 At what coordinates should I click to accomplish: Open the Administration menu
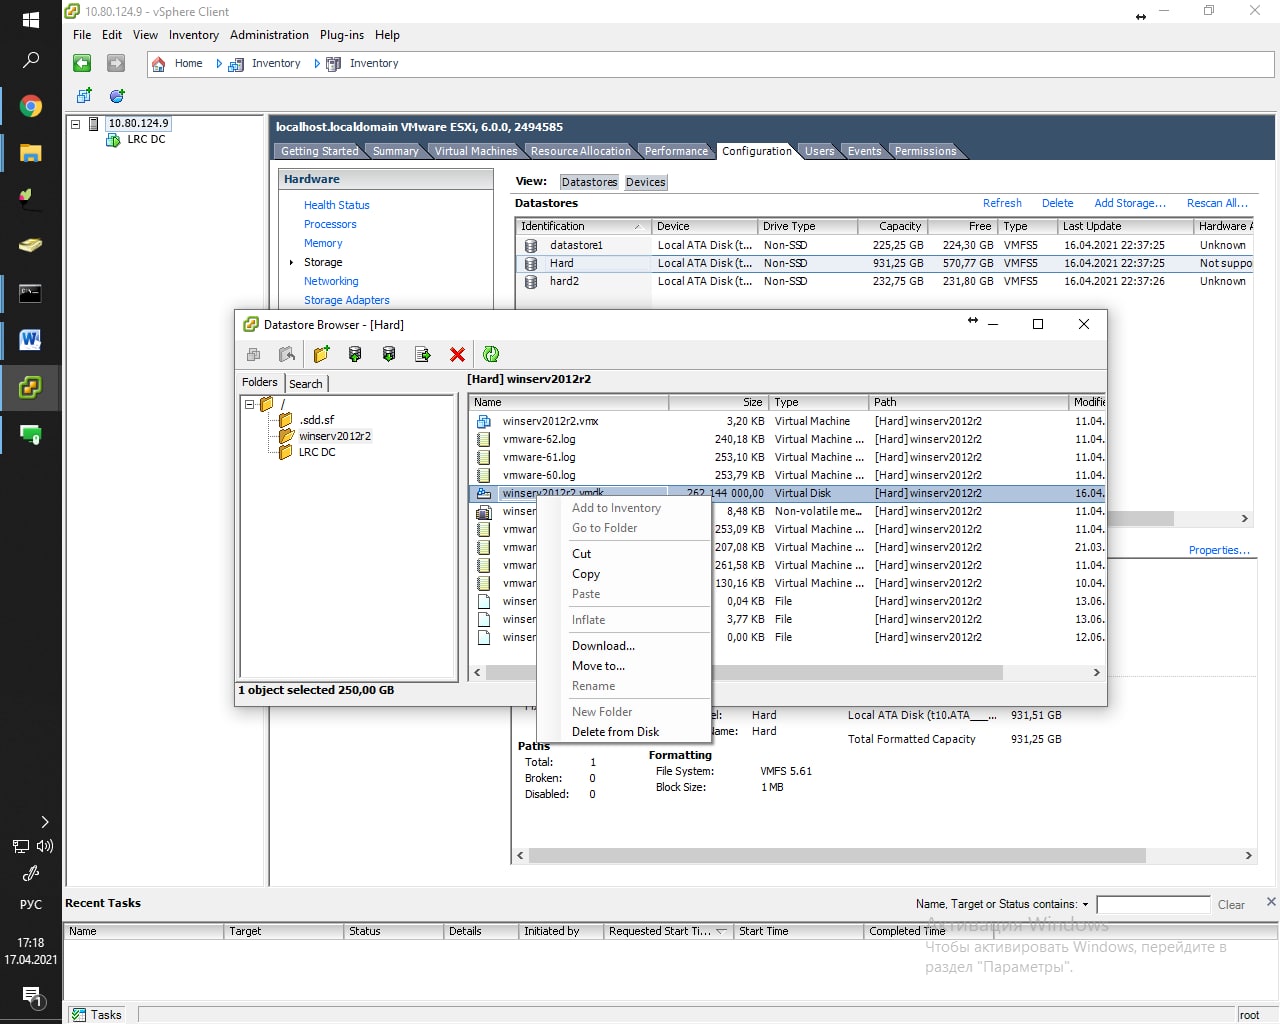click(269, 35)
